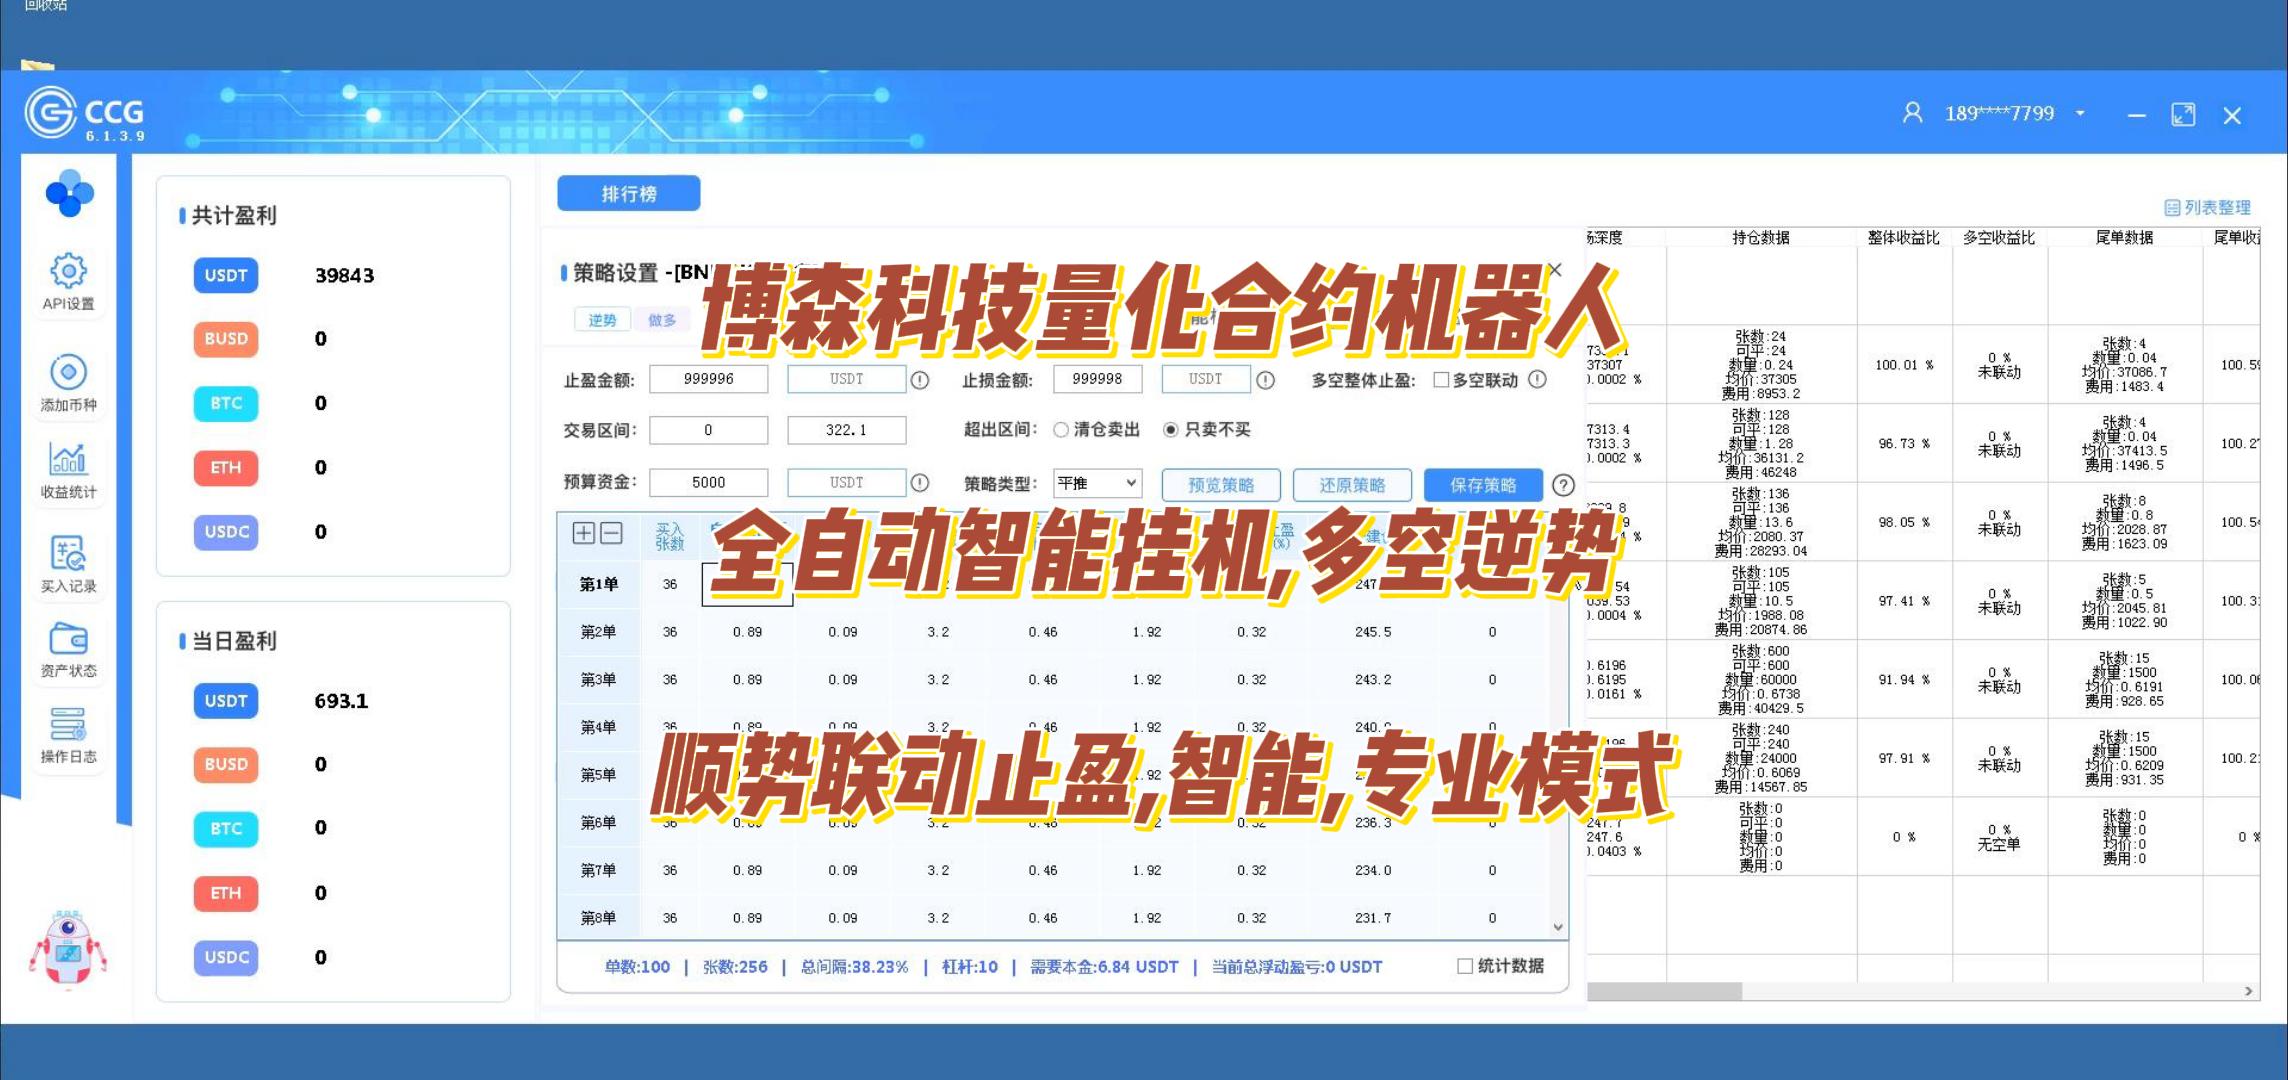Select 只卖不买 radio option
2288x1080 pixels.
[x=1170, y=430]
